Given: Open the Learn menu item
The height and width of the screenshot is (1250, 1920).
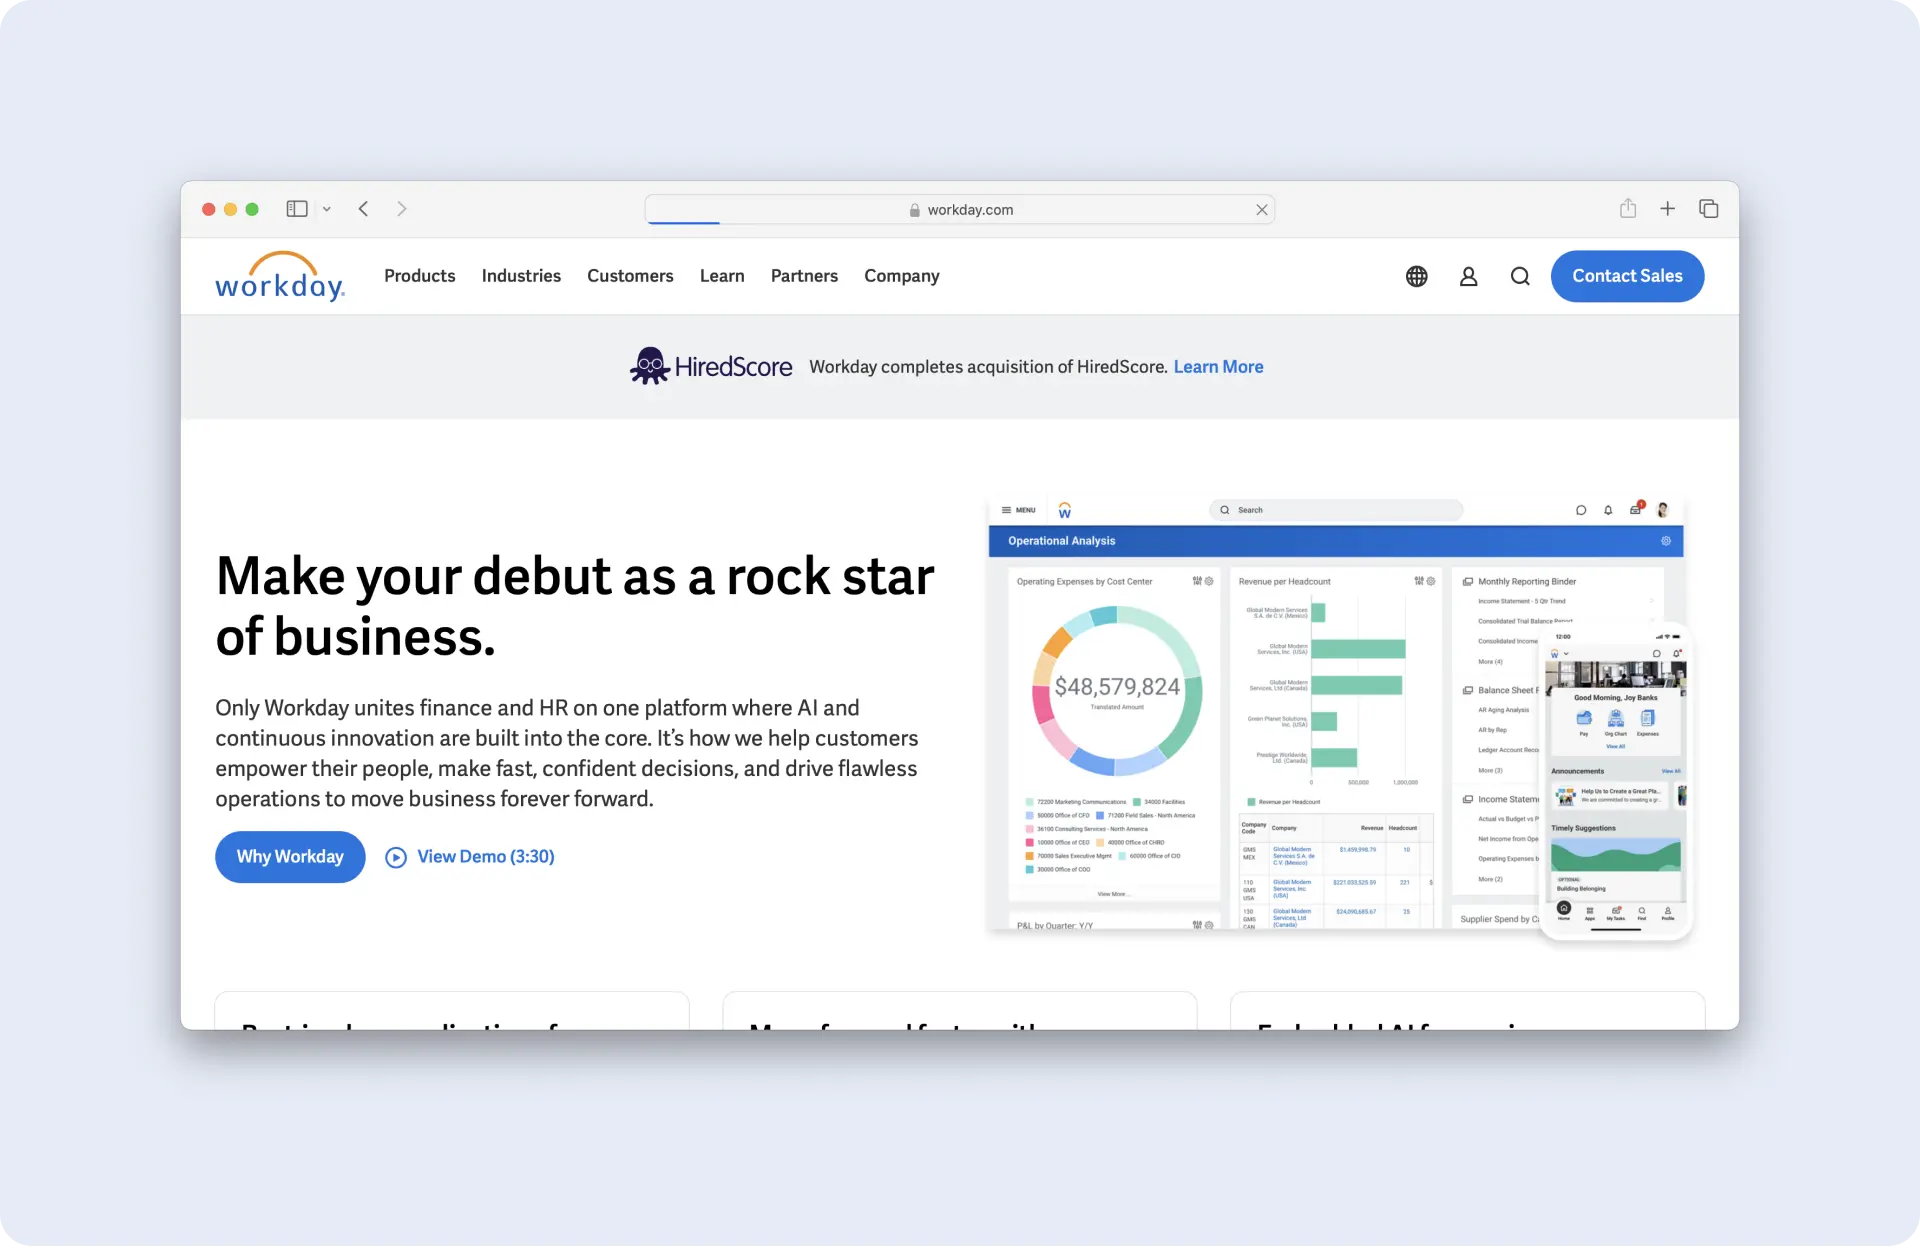Looking at the screenshot, I should coord(722,276).
